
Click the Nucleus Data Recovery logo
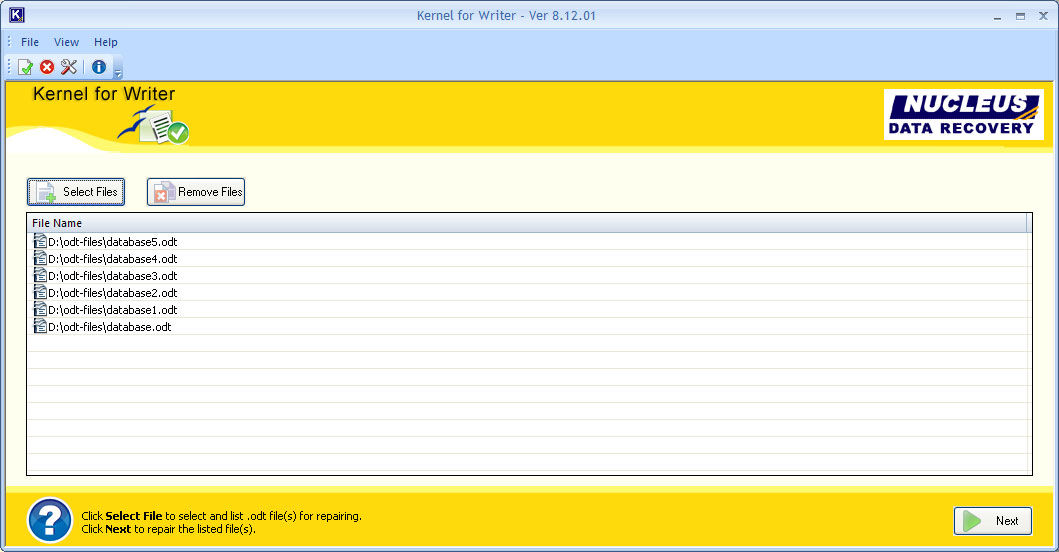pyautogui.click(x=963, y=114)
